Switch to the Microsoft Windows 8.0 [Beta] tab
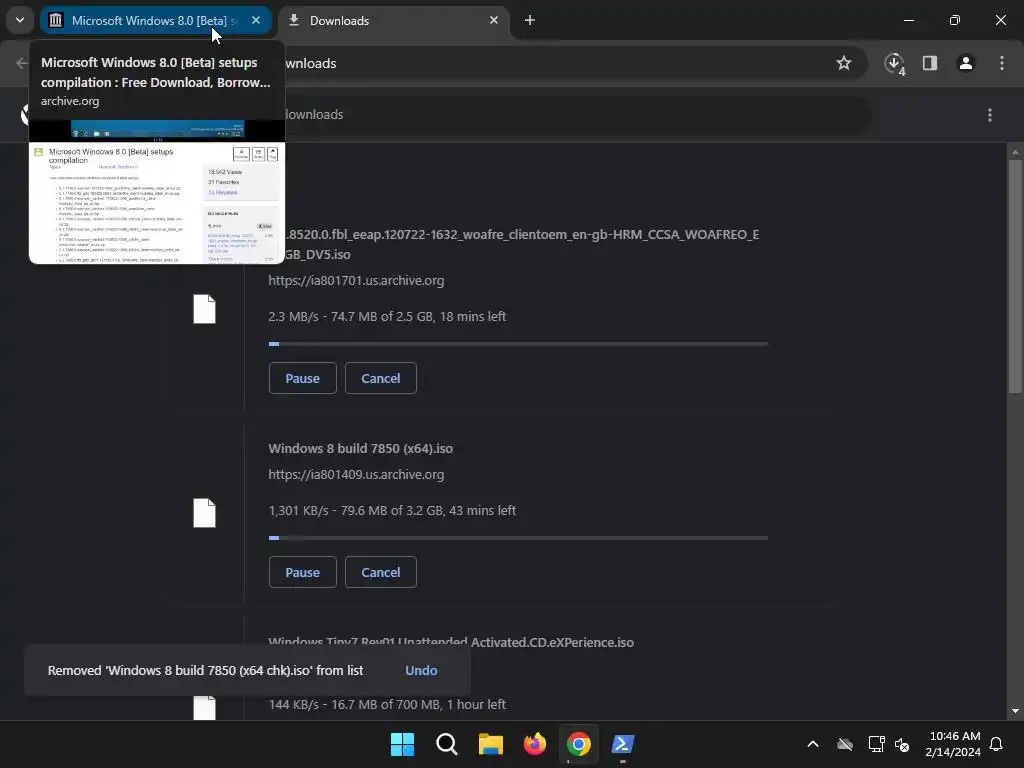1024x768 pixels. tap(155, 20)
